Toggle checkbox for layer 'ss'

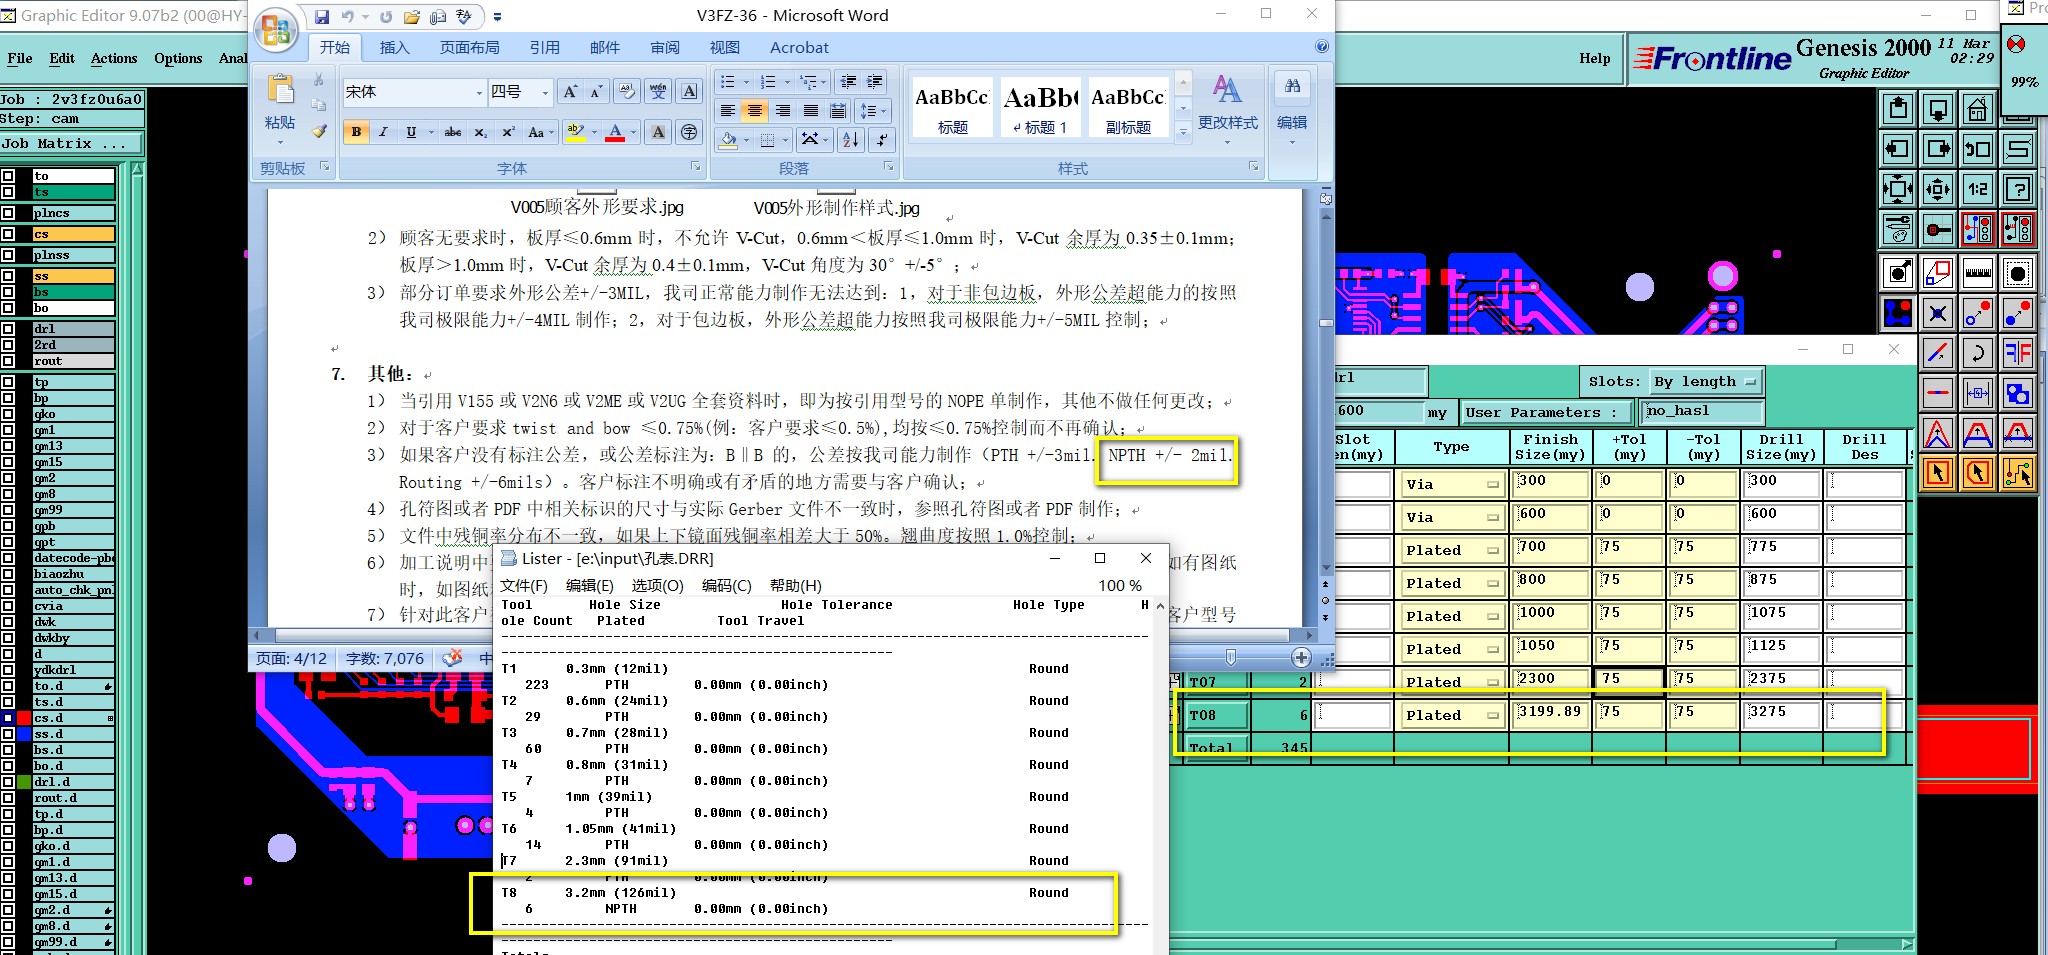(8, 276)
